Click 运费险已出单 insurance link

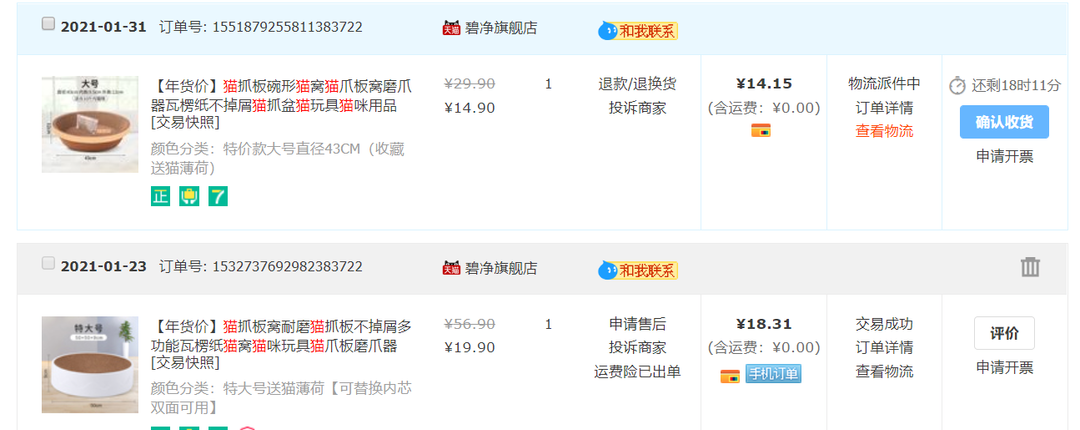tap(637, 372)
